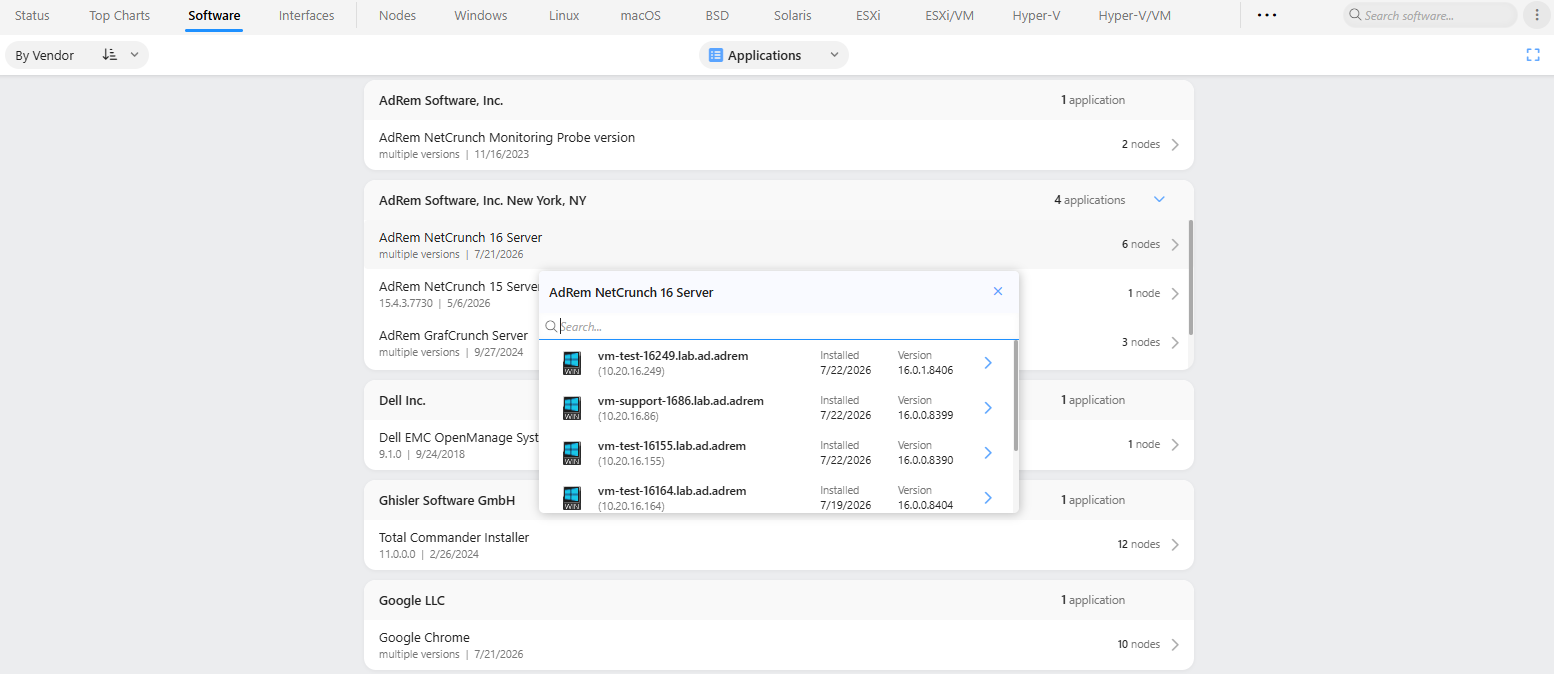Focus the popup Search field

tap(778, 326)
